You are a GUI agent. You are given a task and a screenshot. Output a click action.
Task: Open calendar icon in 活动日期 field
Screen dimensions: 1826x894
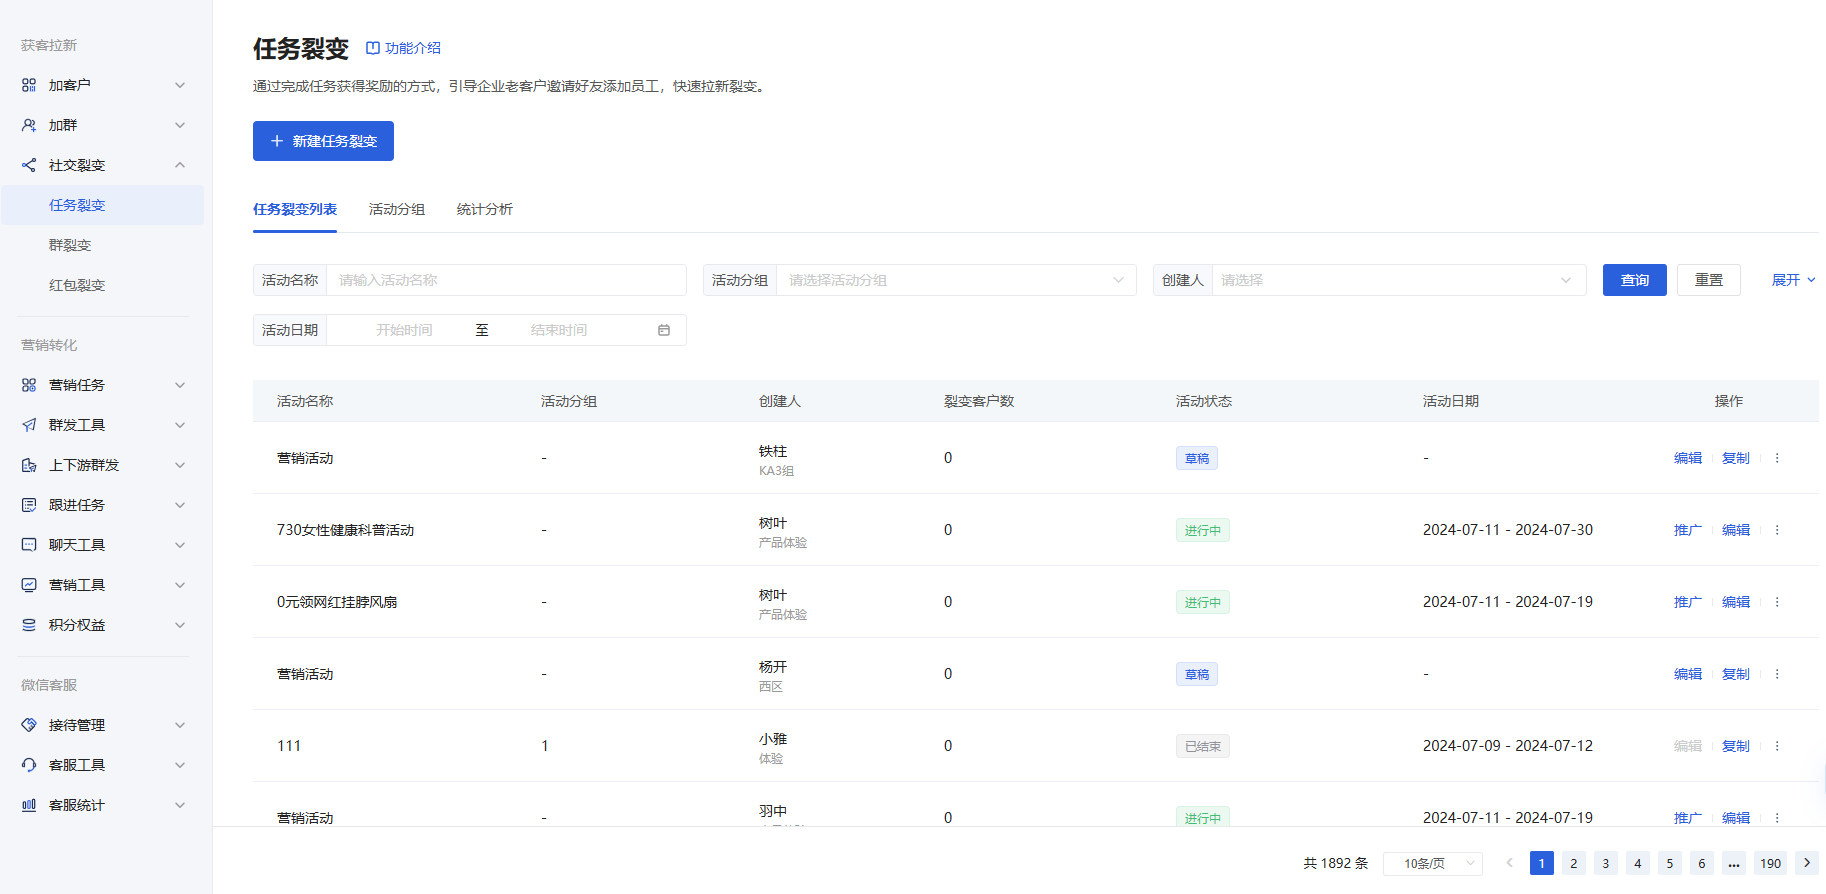[x=664, y=330]
